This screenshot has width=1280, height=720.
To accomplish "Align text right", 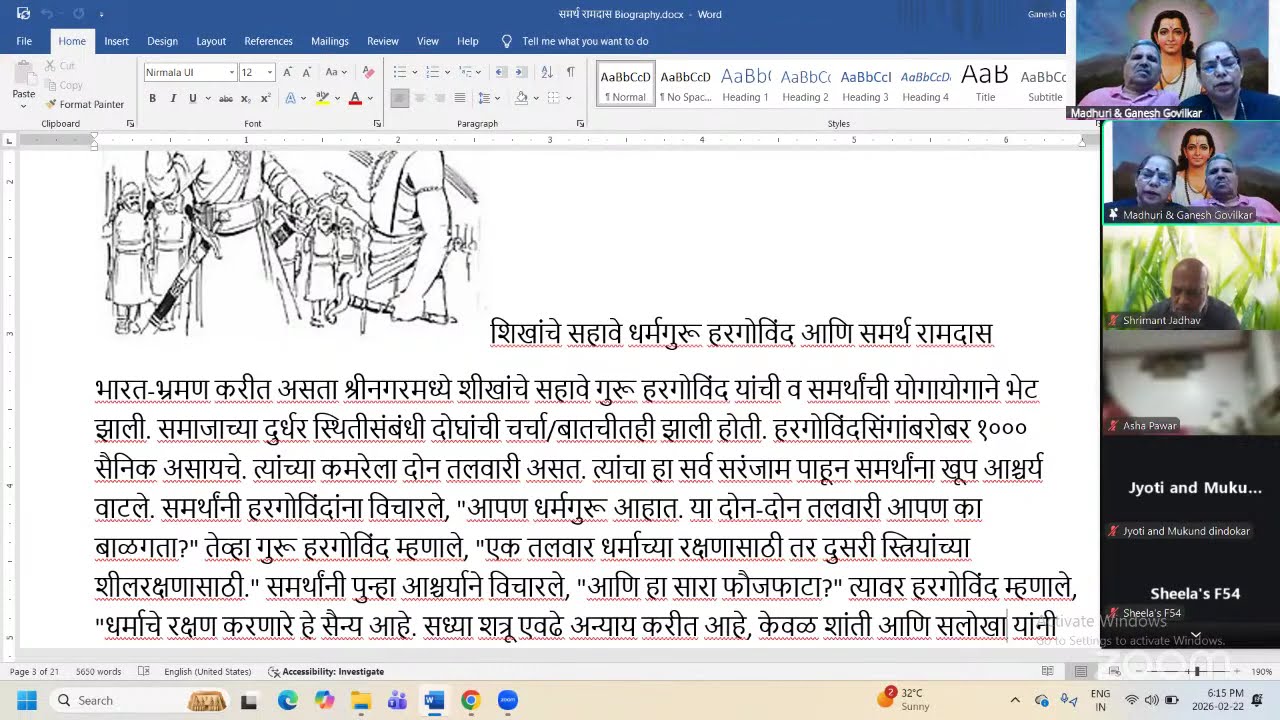I will [x=440, y=98].
